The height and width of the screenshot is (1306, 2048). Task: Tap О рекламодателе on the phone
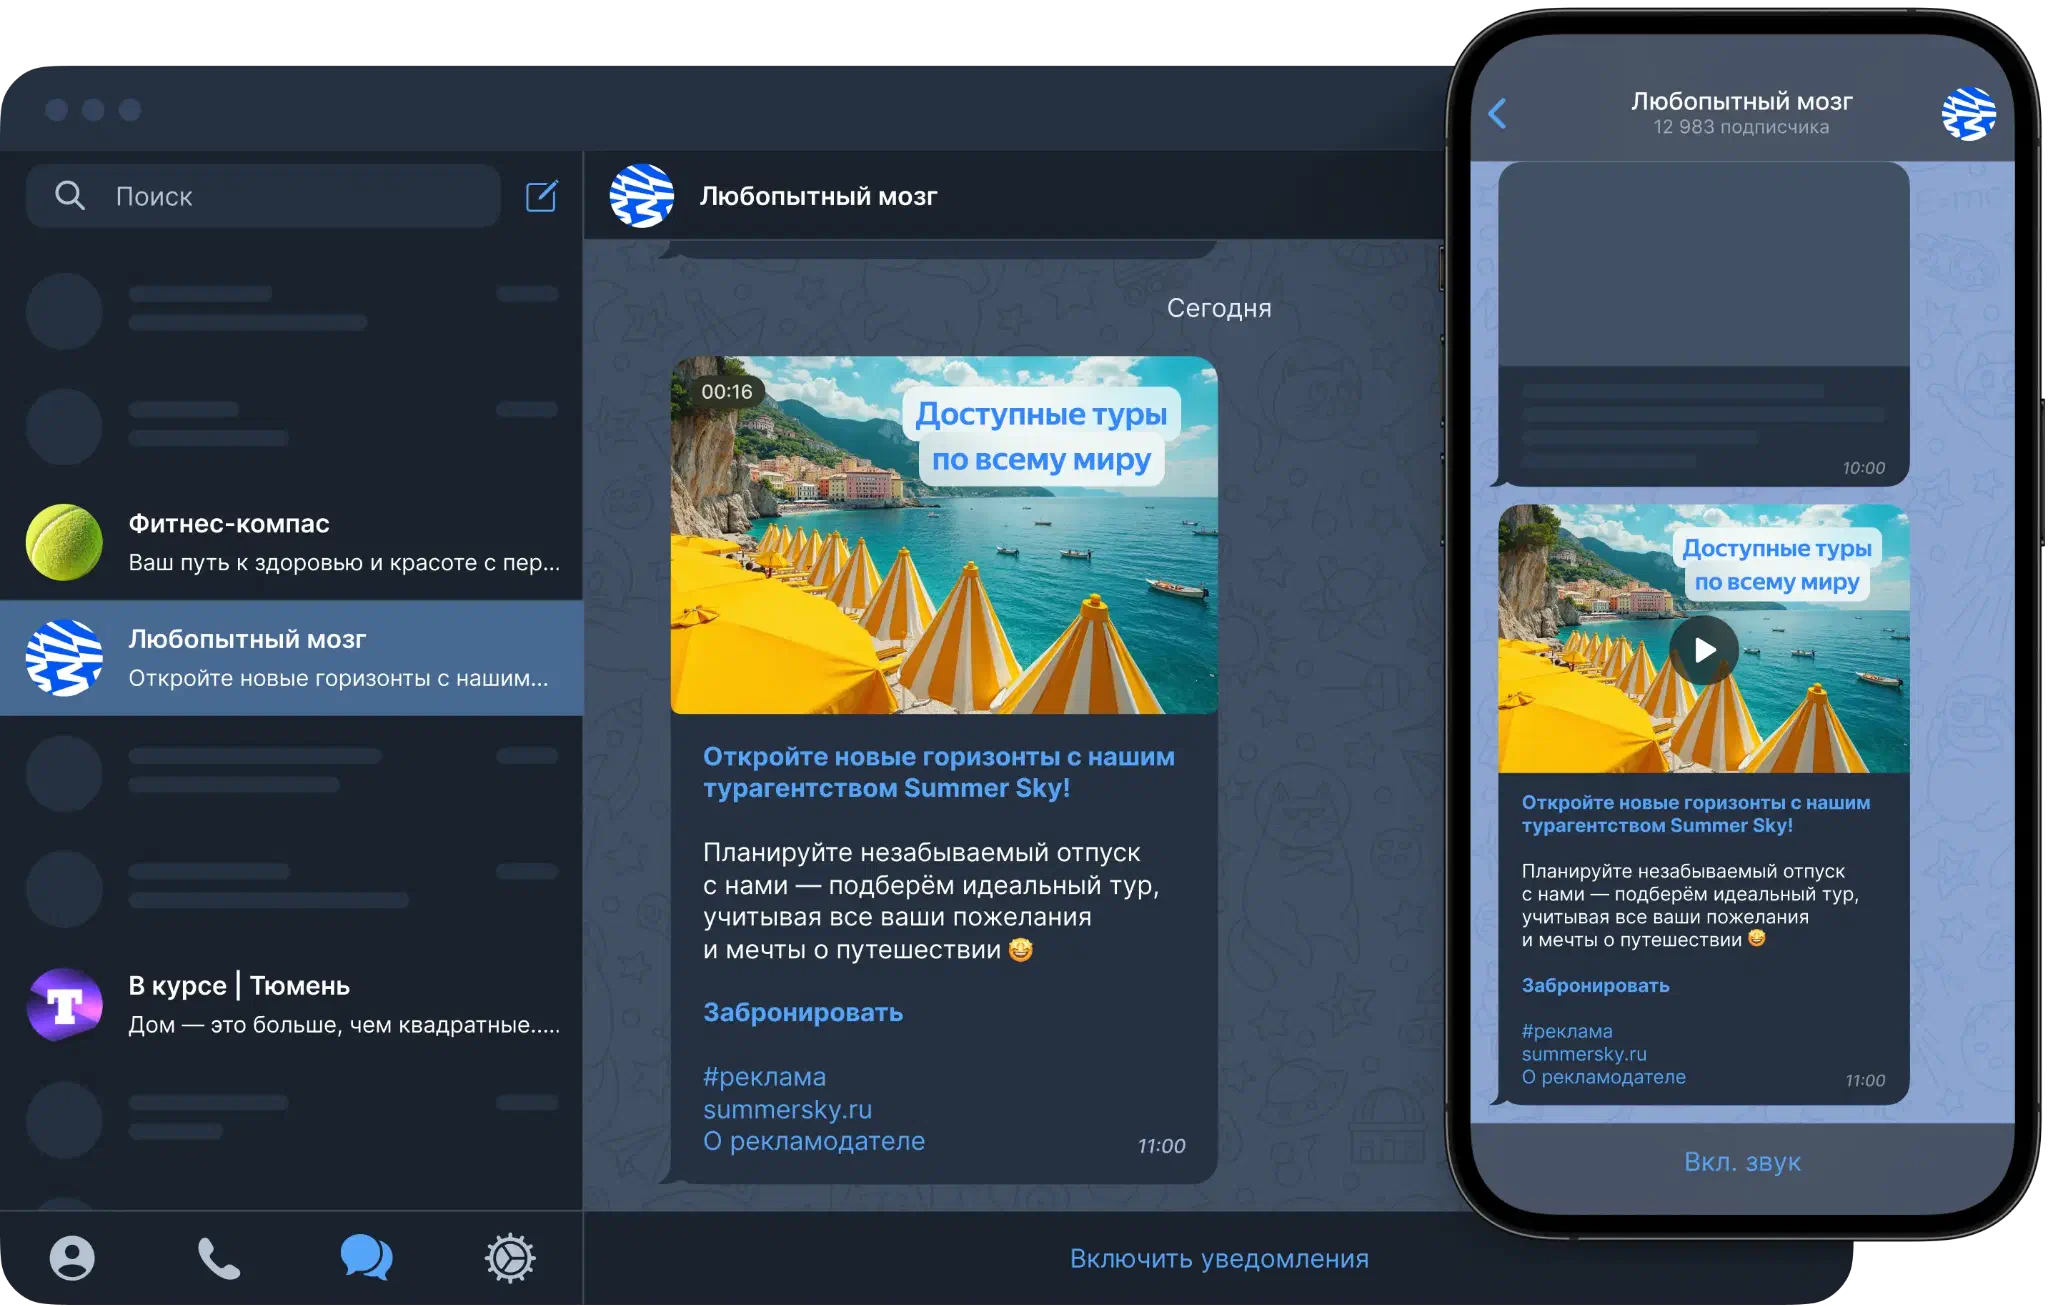coord(1603,1077)
